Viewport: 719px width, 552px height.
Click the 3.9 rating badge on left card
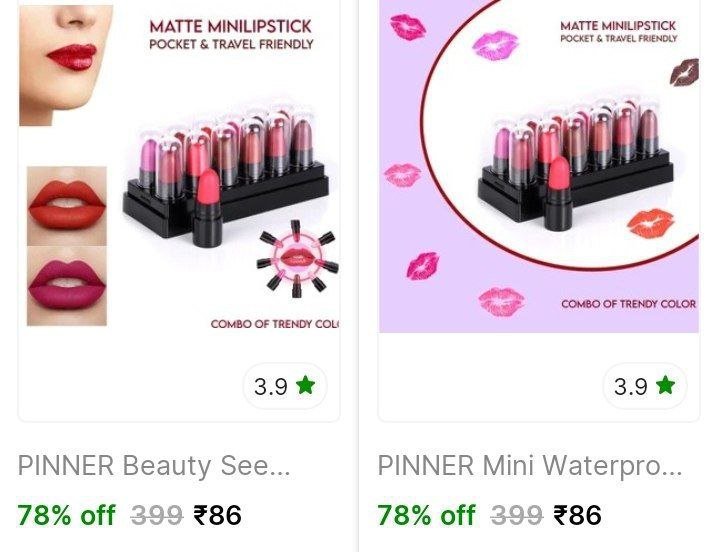click(285, 386)
